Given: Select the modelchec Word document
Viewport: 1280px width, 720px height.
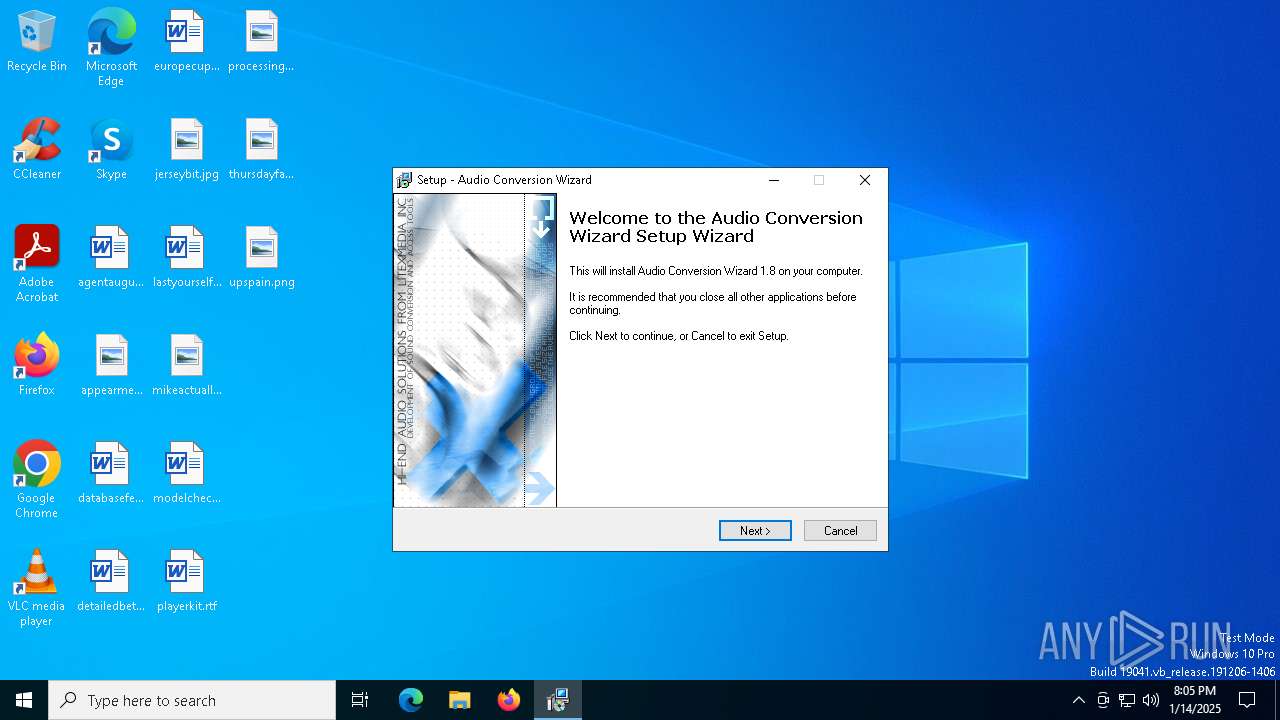Looking at the screenshot, I should (186, 474).
